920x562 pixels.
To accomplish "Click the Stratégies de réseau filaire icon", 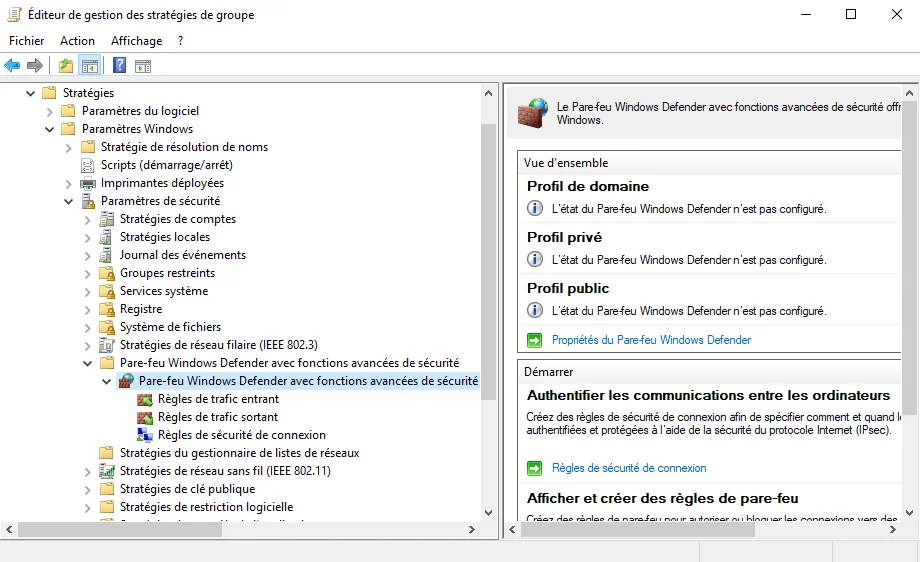I will (x=107, y=345).
